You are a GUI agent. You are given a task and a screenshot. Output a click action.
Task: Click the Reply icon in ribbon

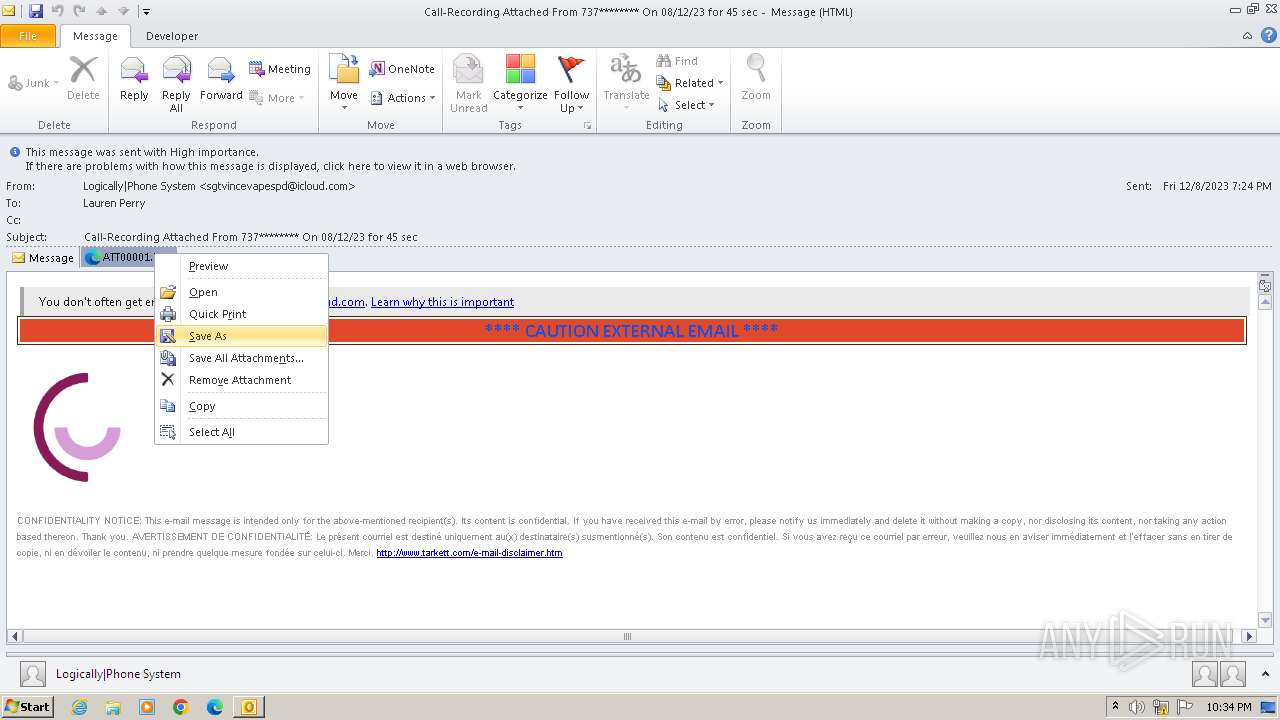click(134, 79)
